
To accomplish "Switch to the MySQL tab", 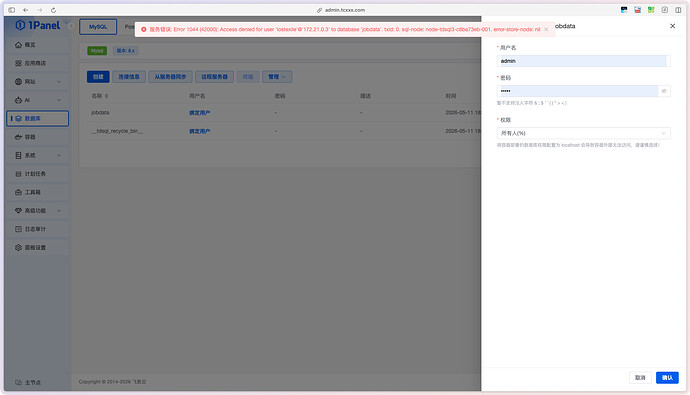I will (98, 27).
